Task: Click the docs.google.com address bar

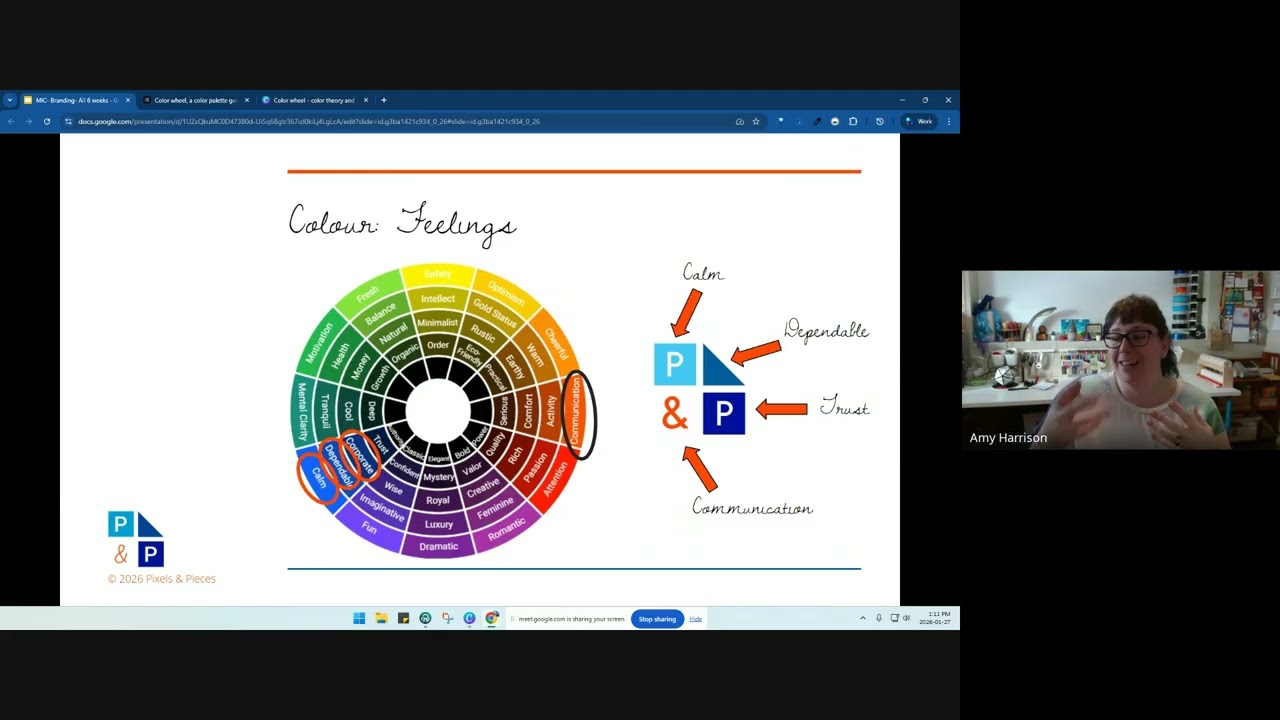Action: click(x=400, y=121)
